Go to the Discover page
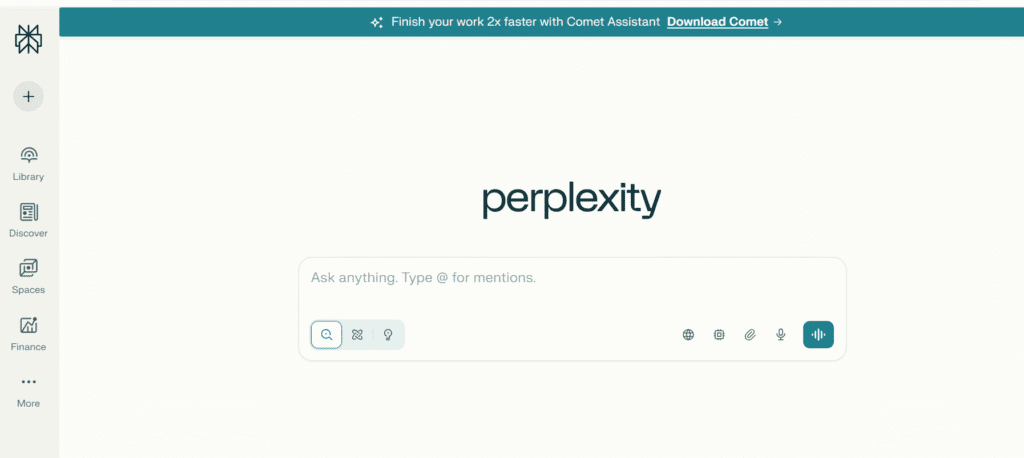The height and width of the screenshot is (458, 1024). pyautogui.click(x=28, y=220)
